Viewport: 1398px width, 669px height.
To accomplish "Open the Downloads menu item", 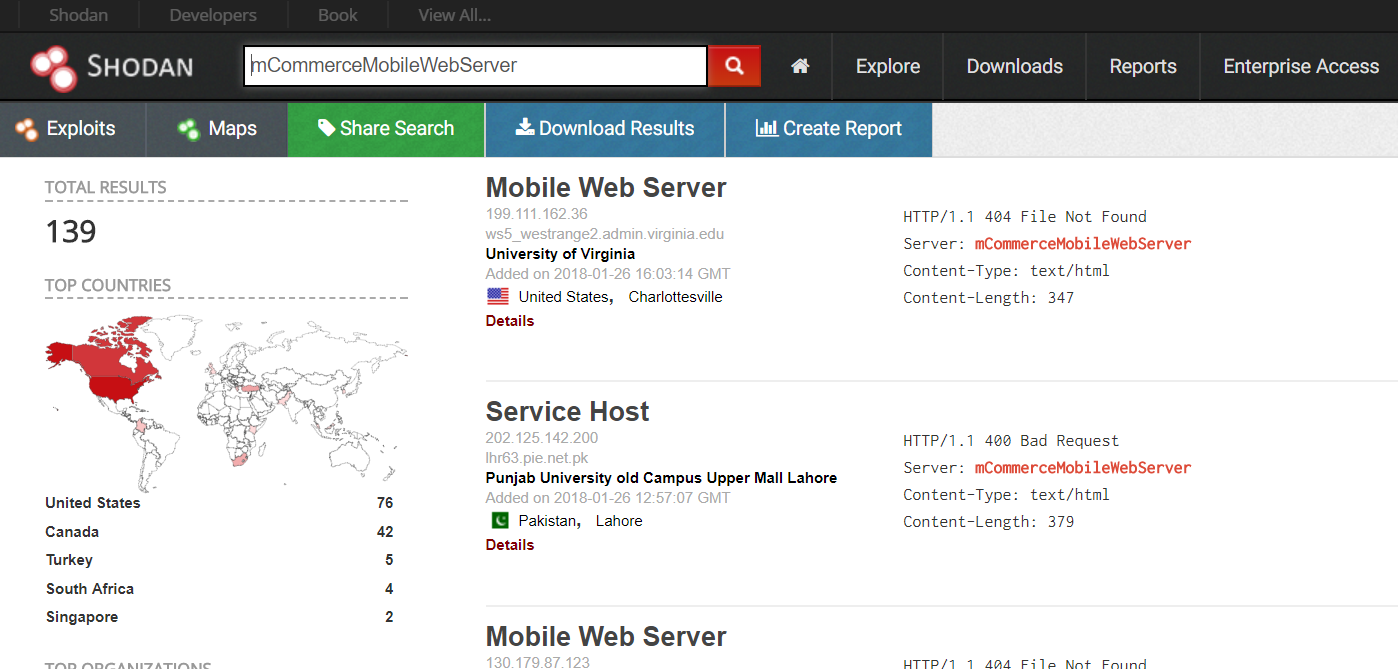I will (1014, 66).
